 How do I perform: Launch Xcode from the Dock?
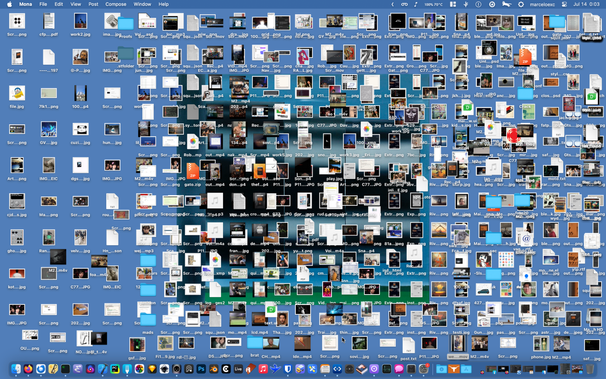102,369
